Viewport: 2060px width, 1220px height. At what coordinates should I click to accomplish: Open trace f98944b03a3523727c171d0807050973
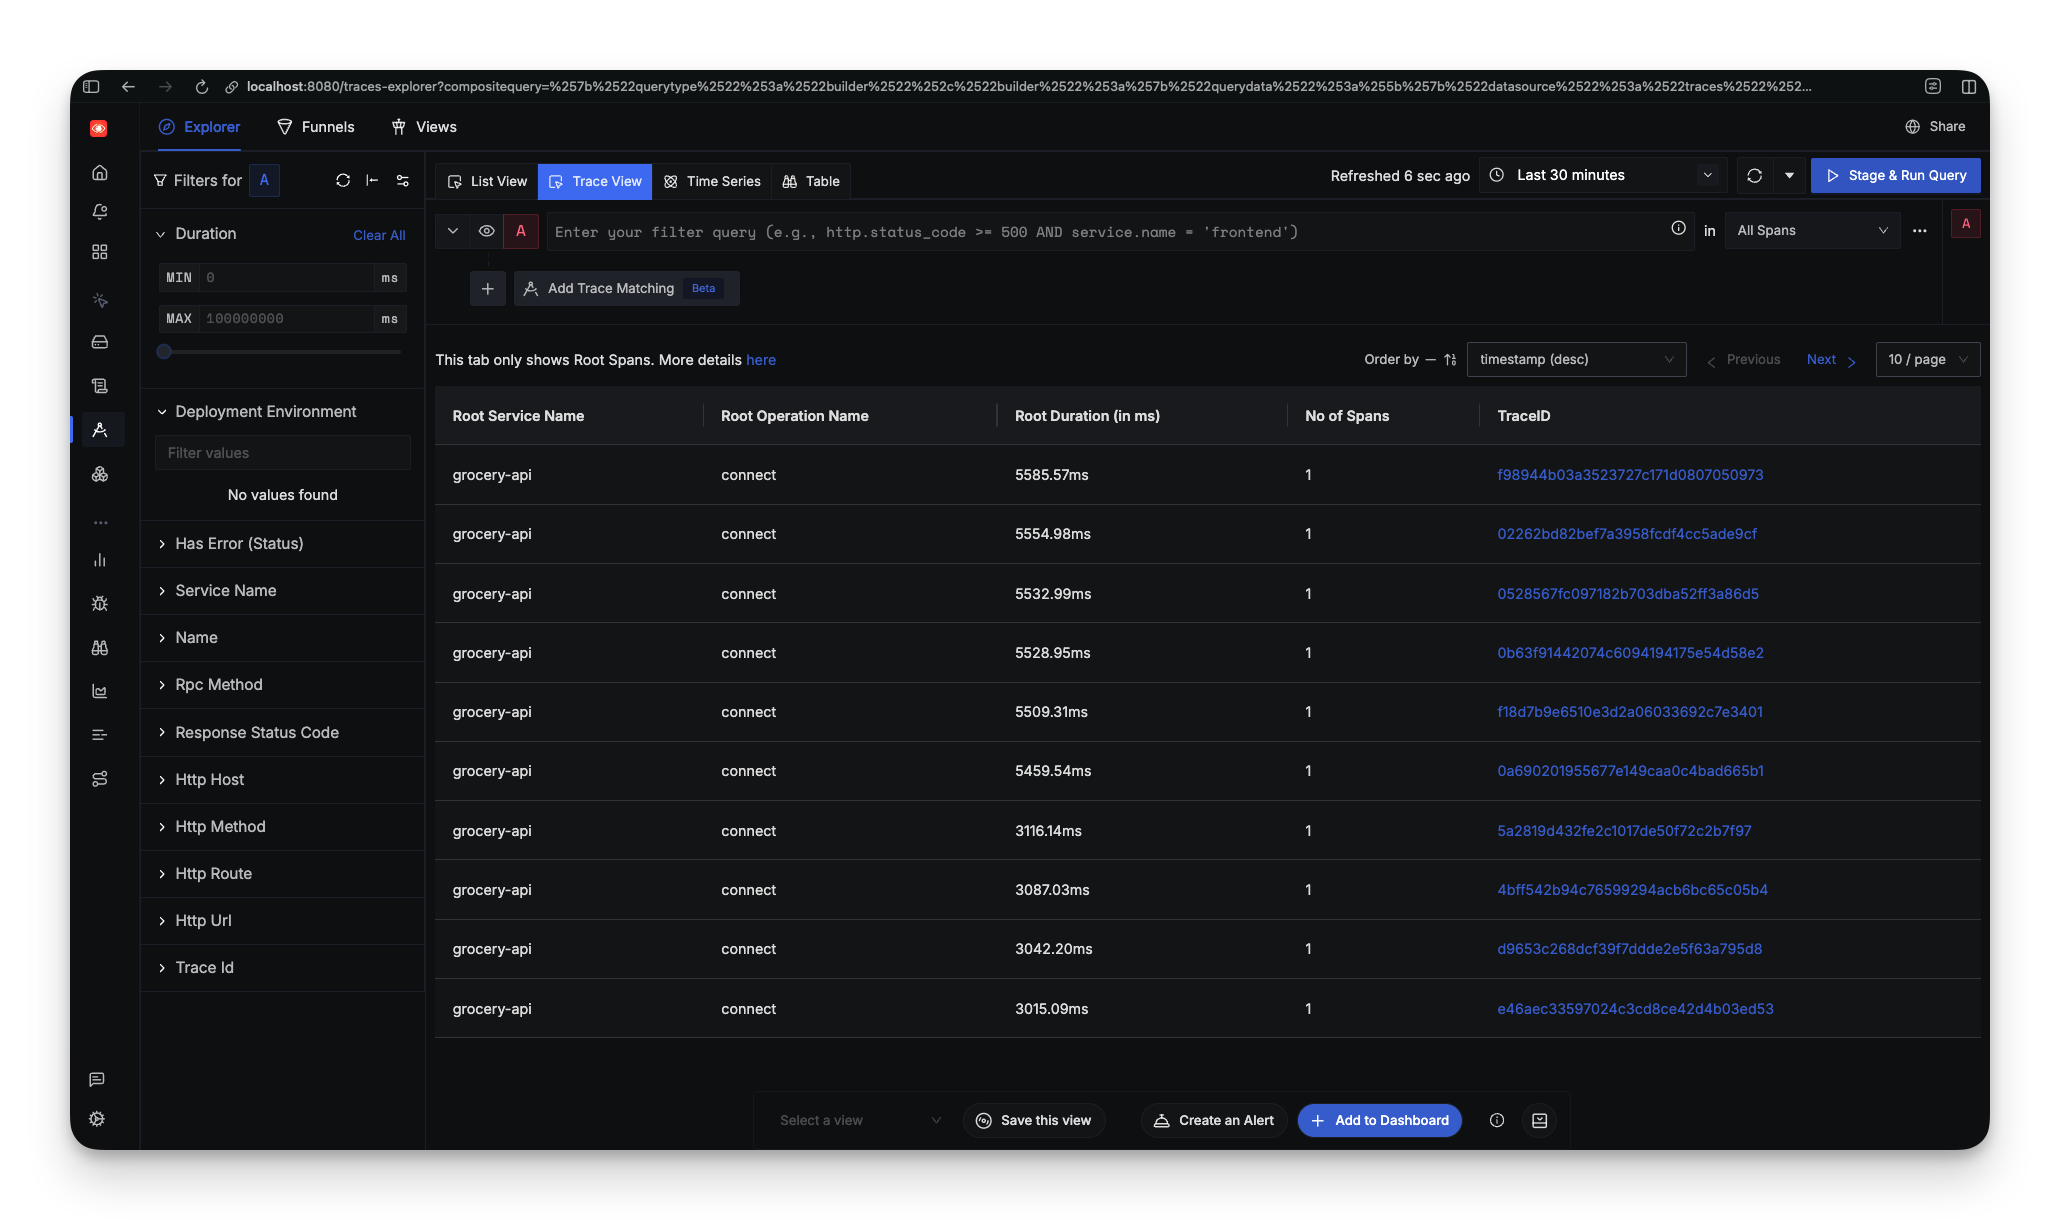tap(1630, 475)
